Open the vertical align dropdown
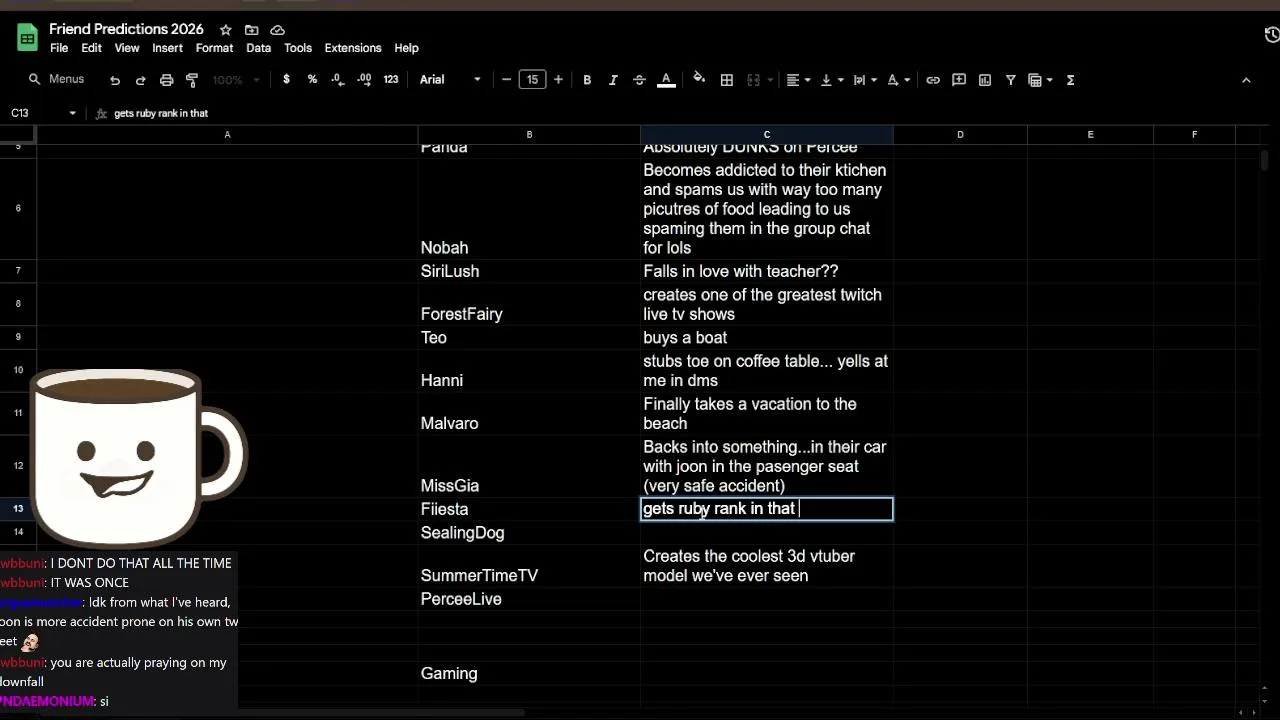Viewport: 1280px width, 720px height. [x=832, y=80]
